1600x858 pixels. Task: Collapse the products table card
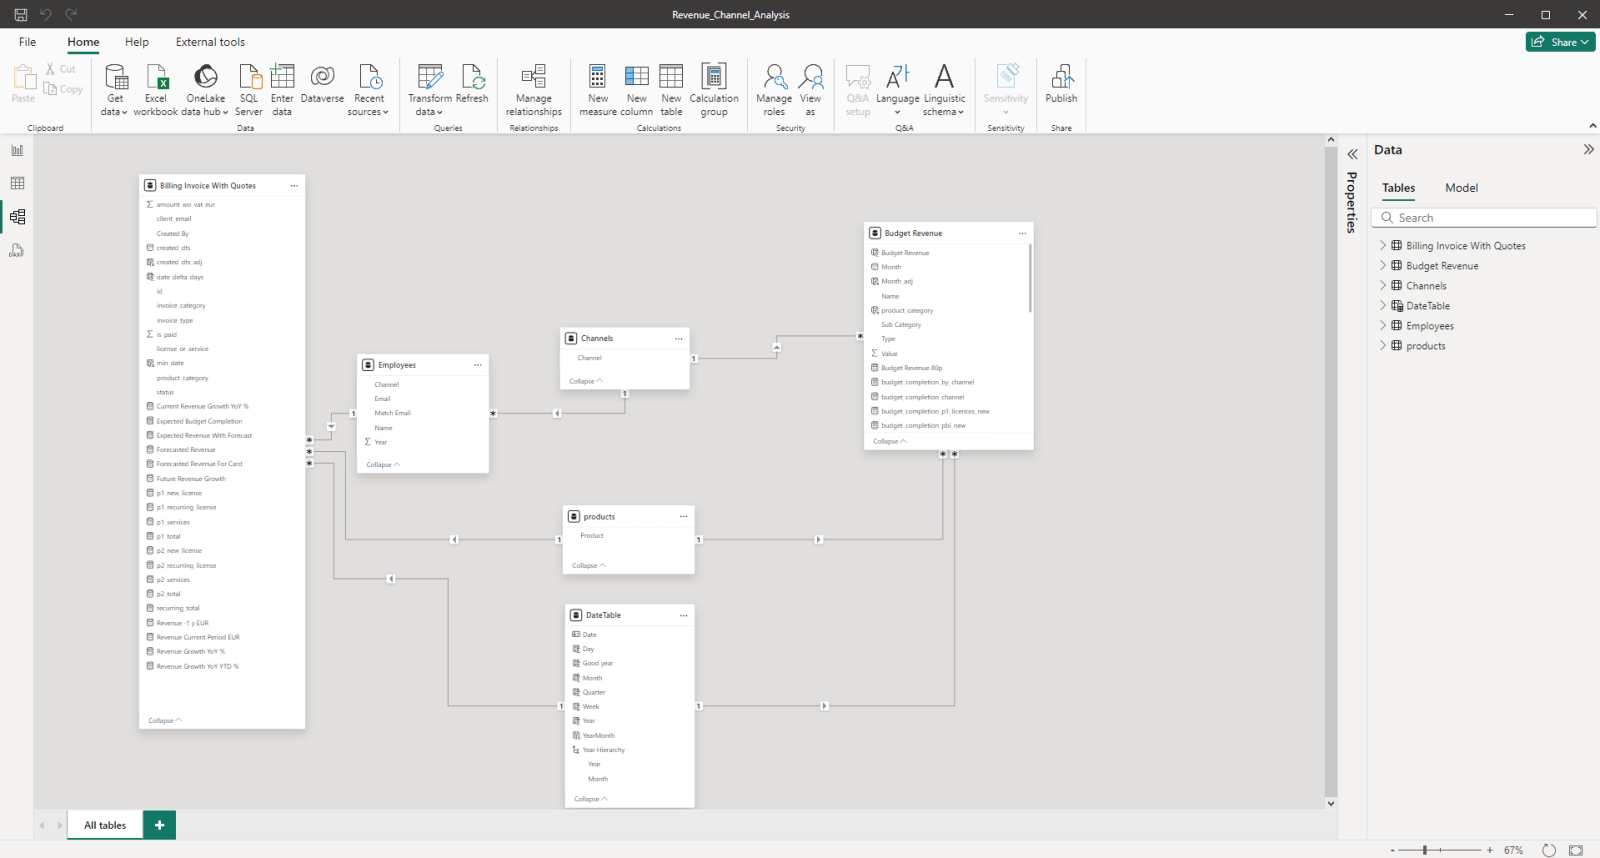(589, 566)
